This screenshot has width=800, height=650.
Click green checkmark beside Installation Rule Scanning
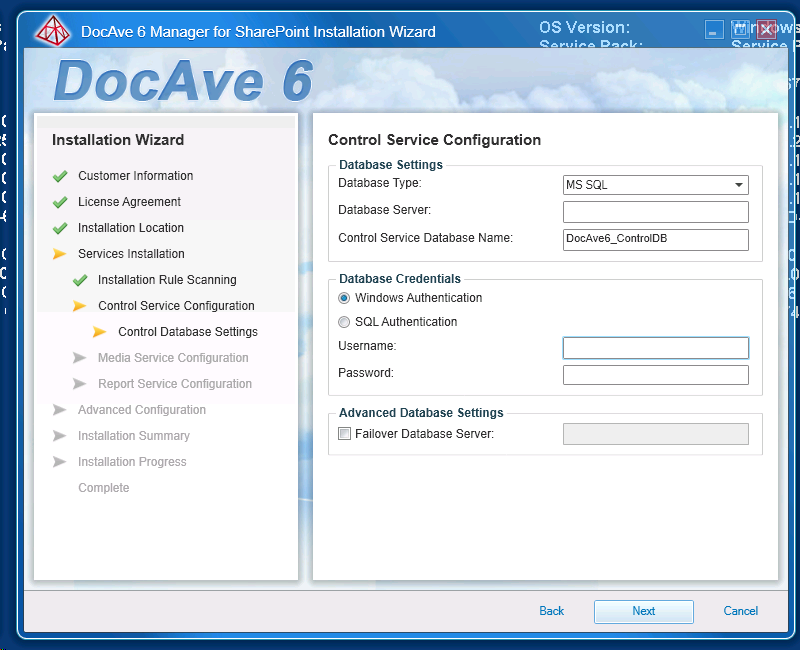(x=80, y=280)
